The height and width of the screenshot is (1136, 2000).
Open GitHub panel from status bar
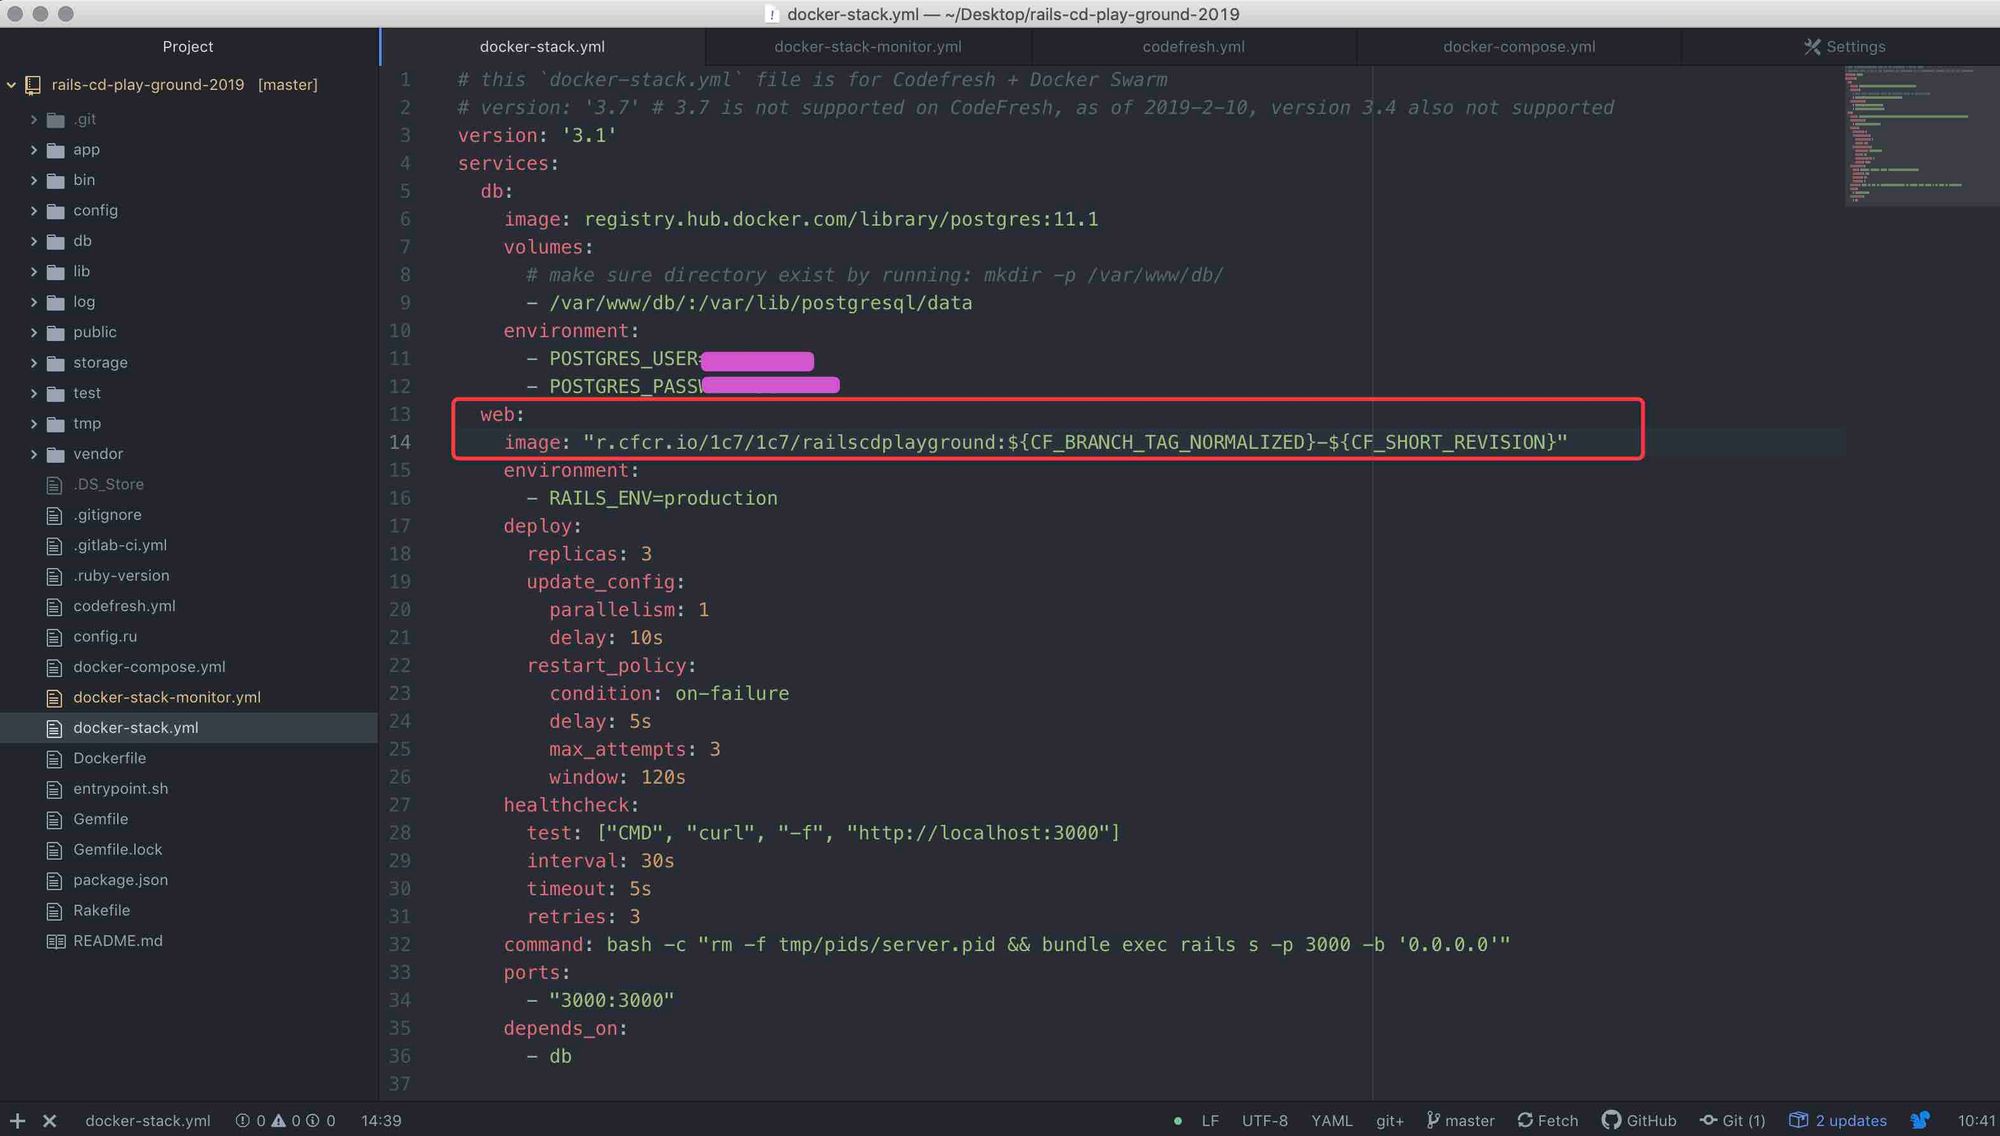(1639, 1121)
